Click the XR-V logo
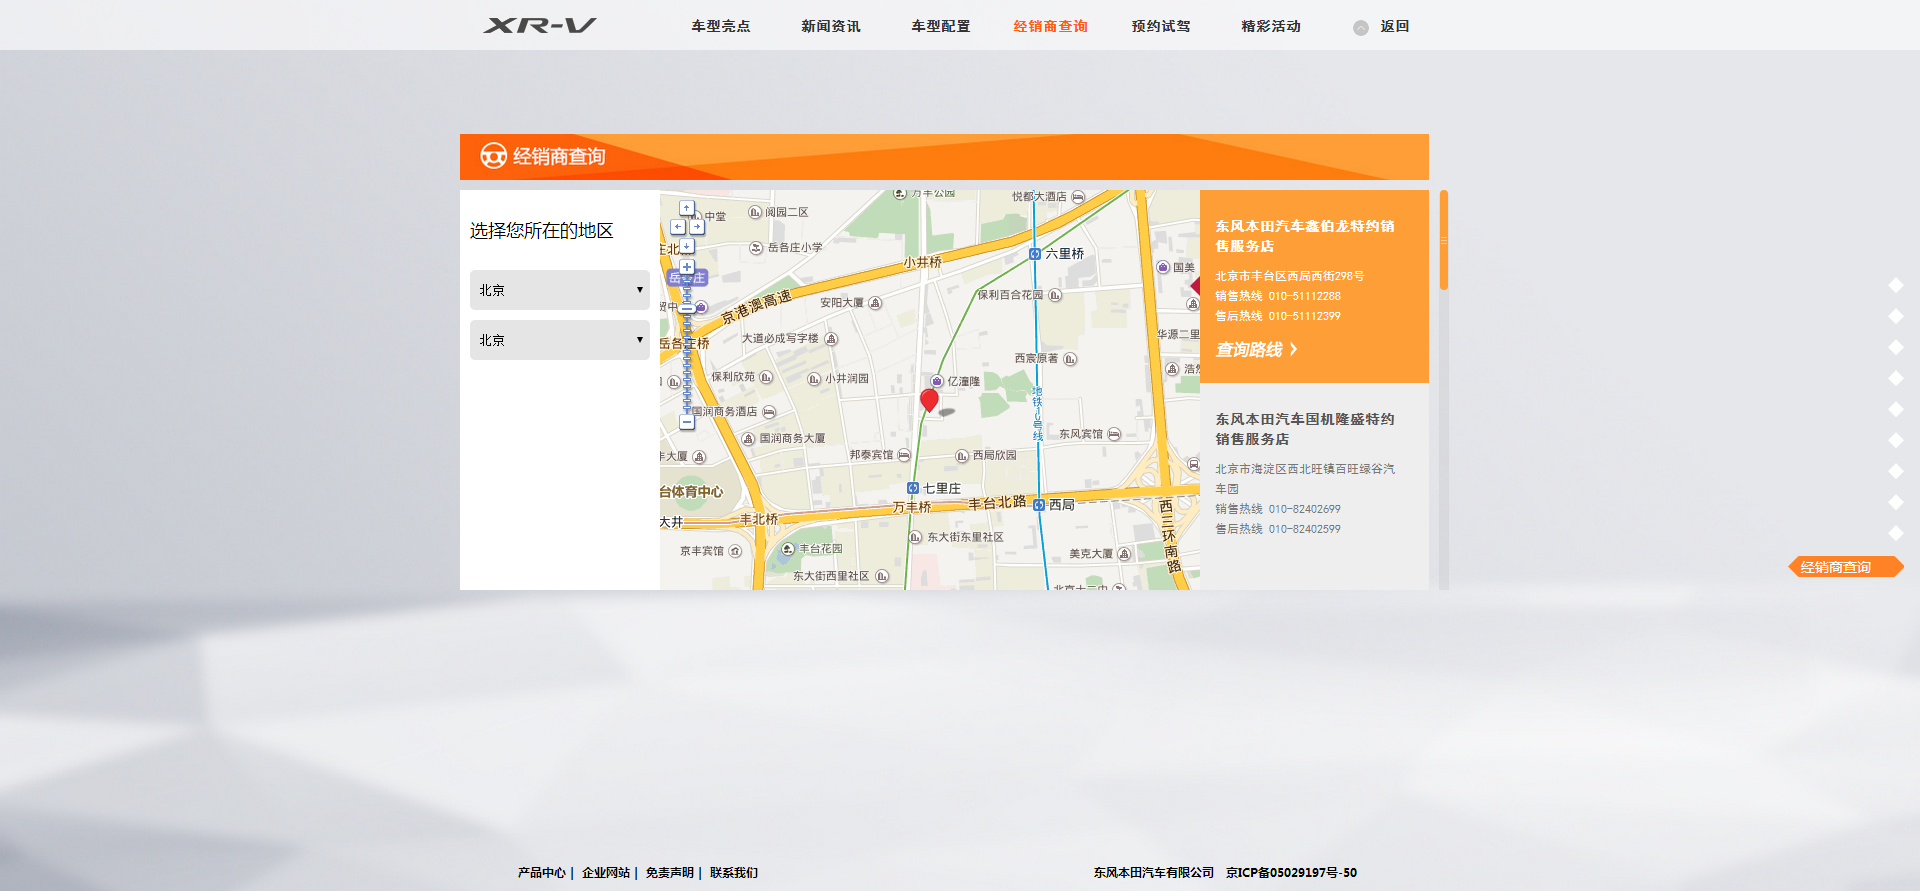 540,25
